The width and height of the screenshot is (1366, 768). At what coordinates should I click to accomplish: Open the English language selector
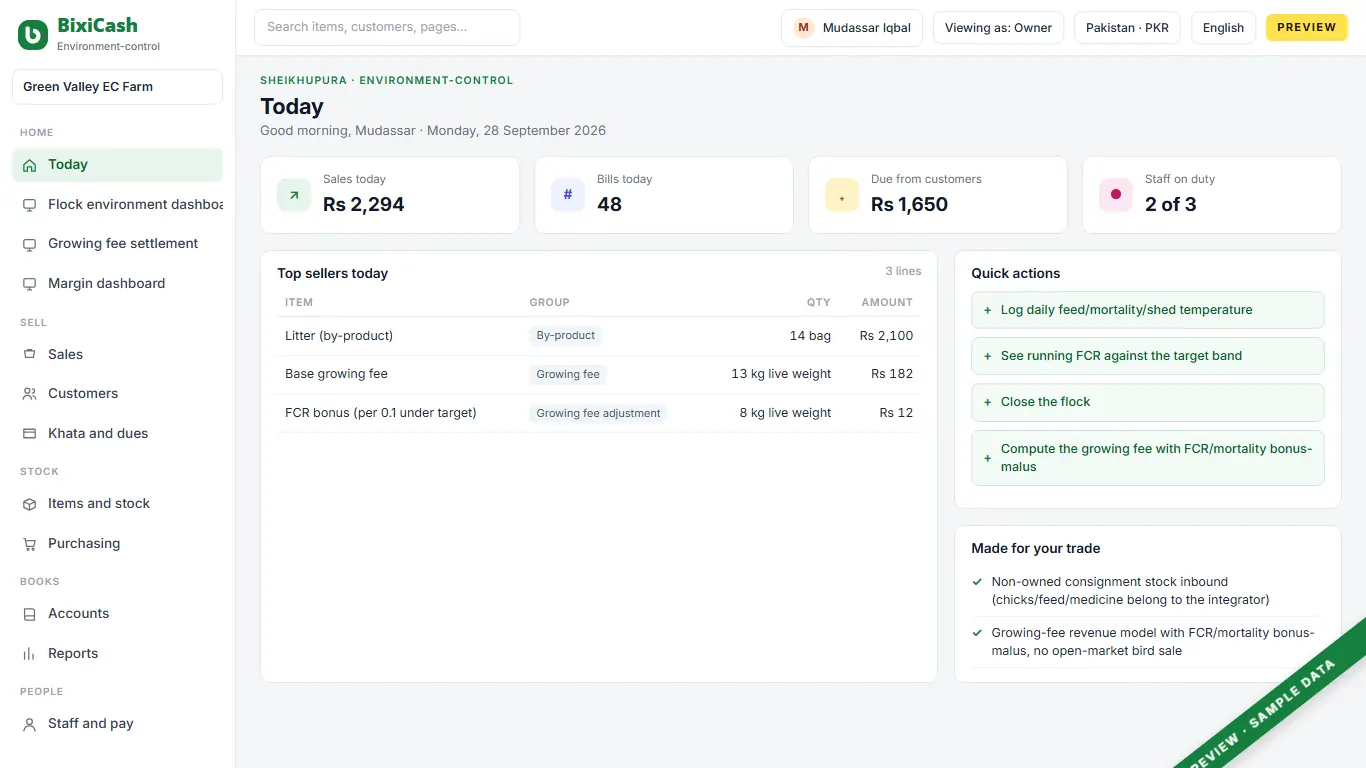coord(1223,28)
